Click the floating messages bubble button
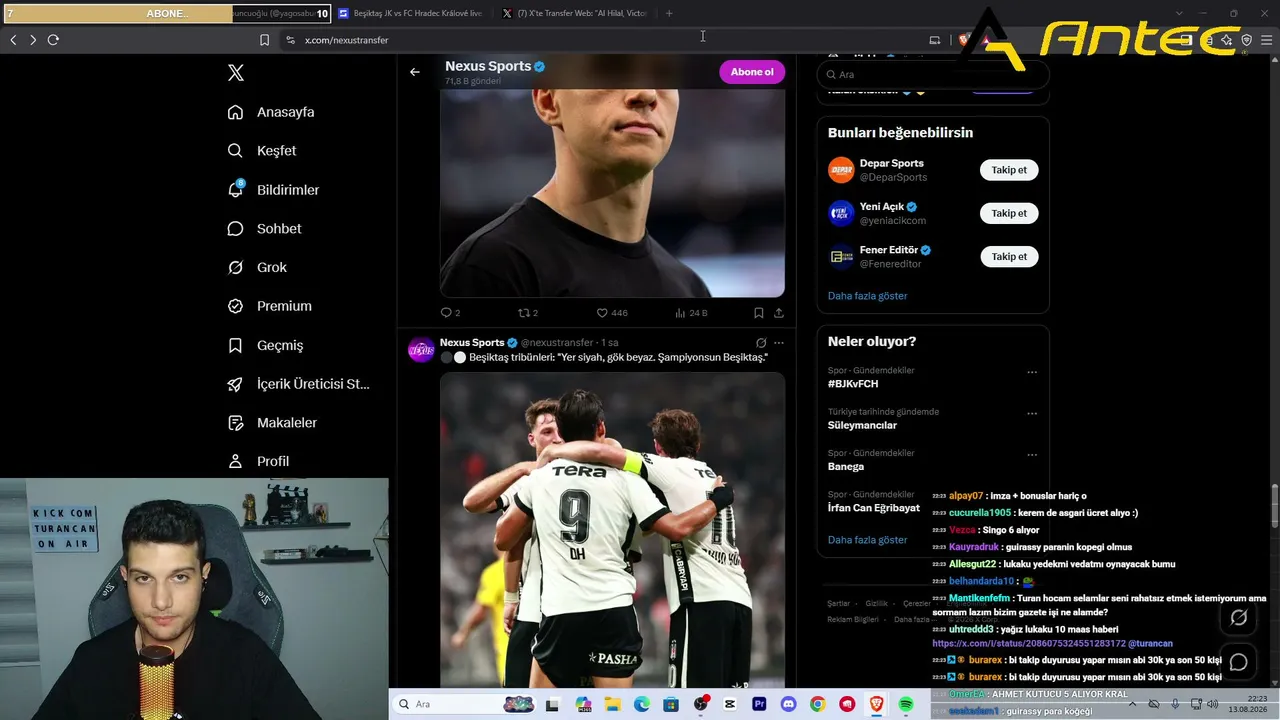1280x720 pixels. (x=1239, y=662)
